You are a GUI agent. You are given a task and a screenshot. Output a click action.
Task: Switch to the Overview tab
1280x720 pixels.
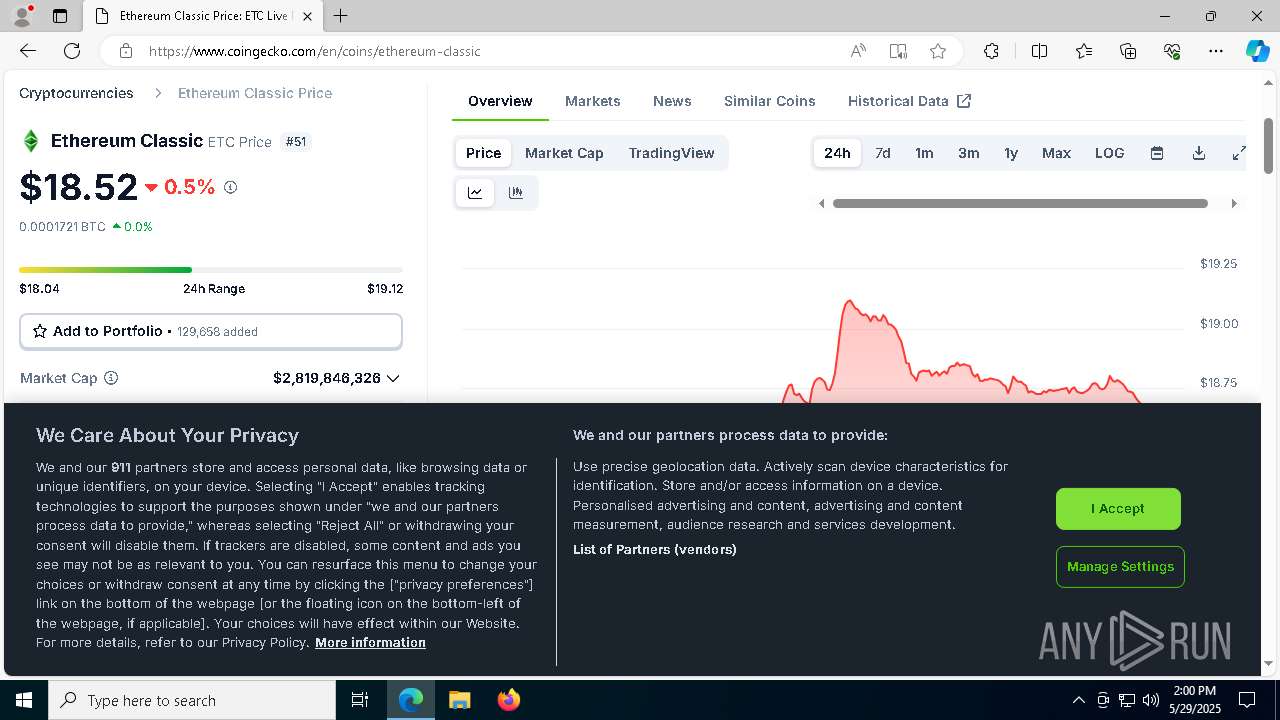click(500, 101)
